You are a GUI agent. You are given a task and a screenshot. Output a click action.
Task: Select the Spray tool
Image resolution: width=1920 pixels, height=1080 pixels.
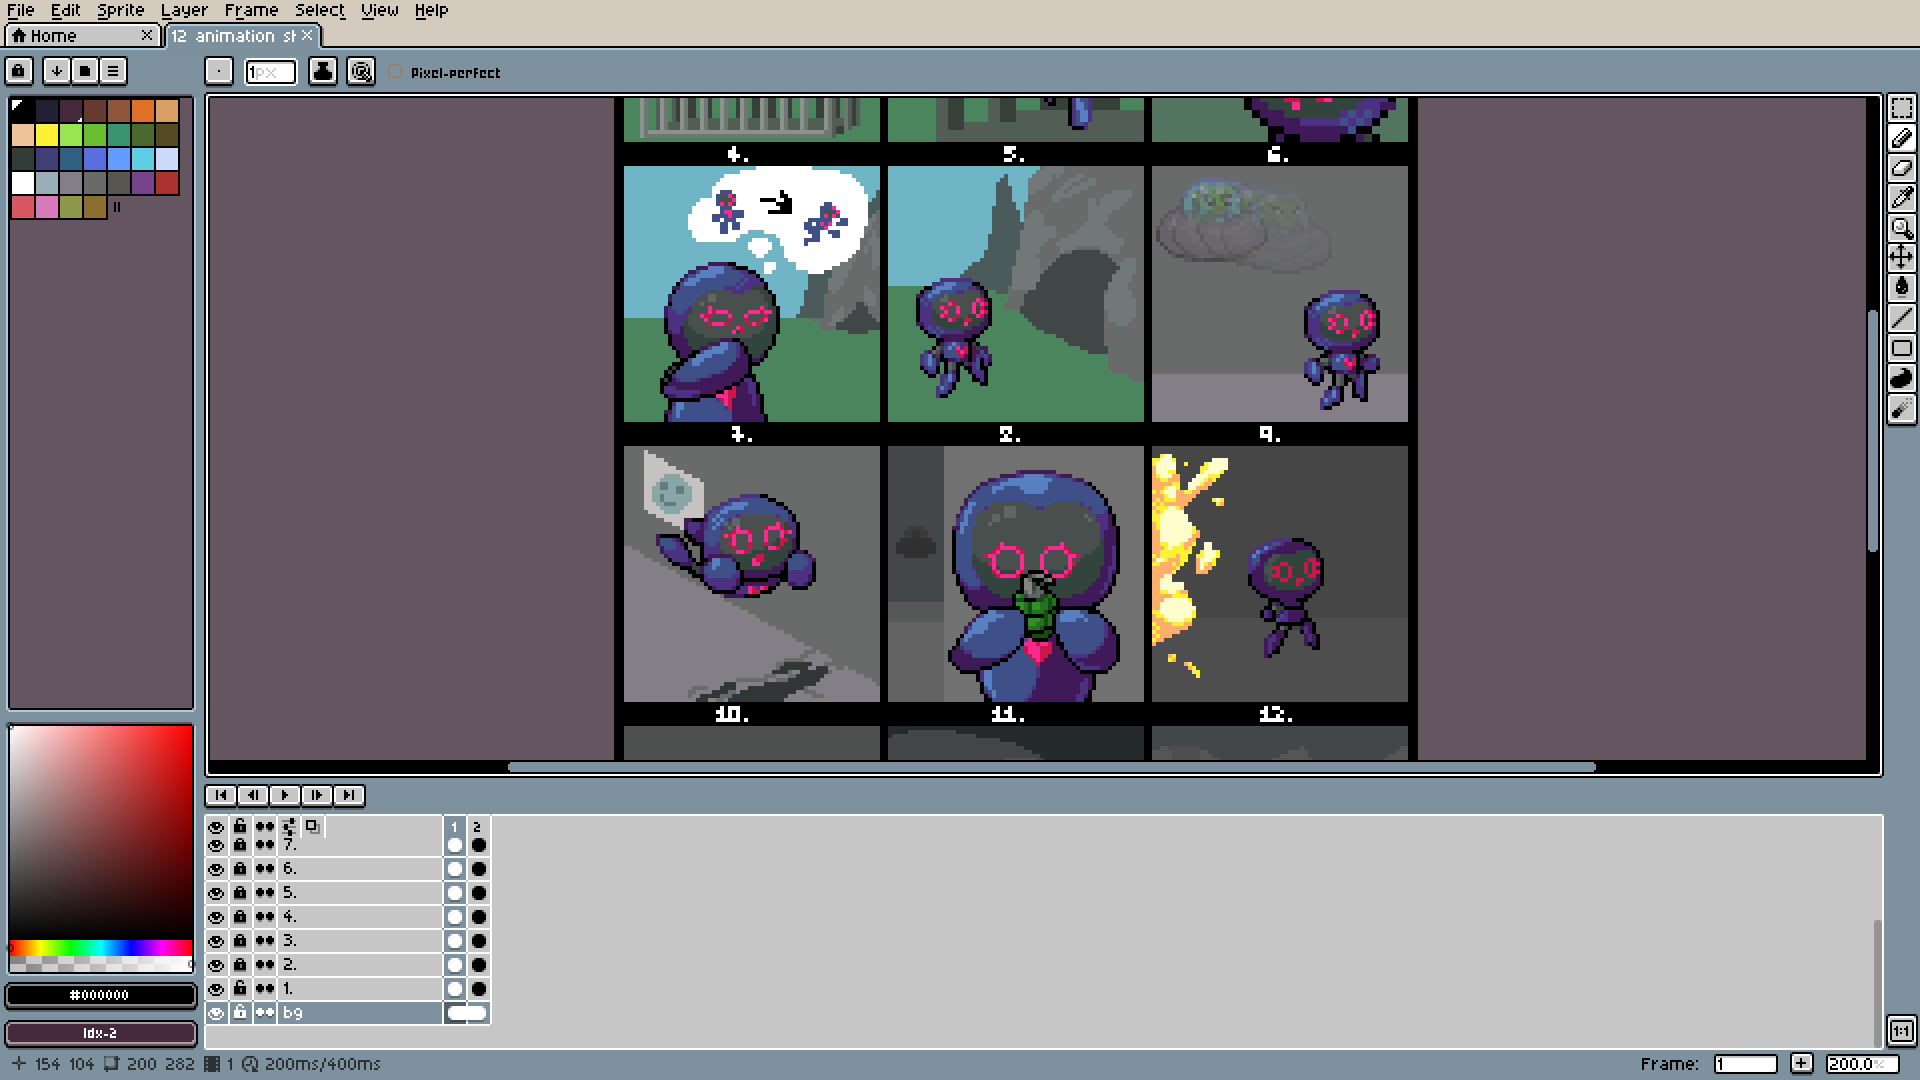(1901, 408)
